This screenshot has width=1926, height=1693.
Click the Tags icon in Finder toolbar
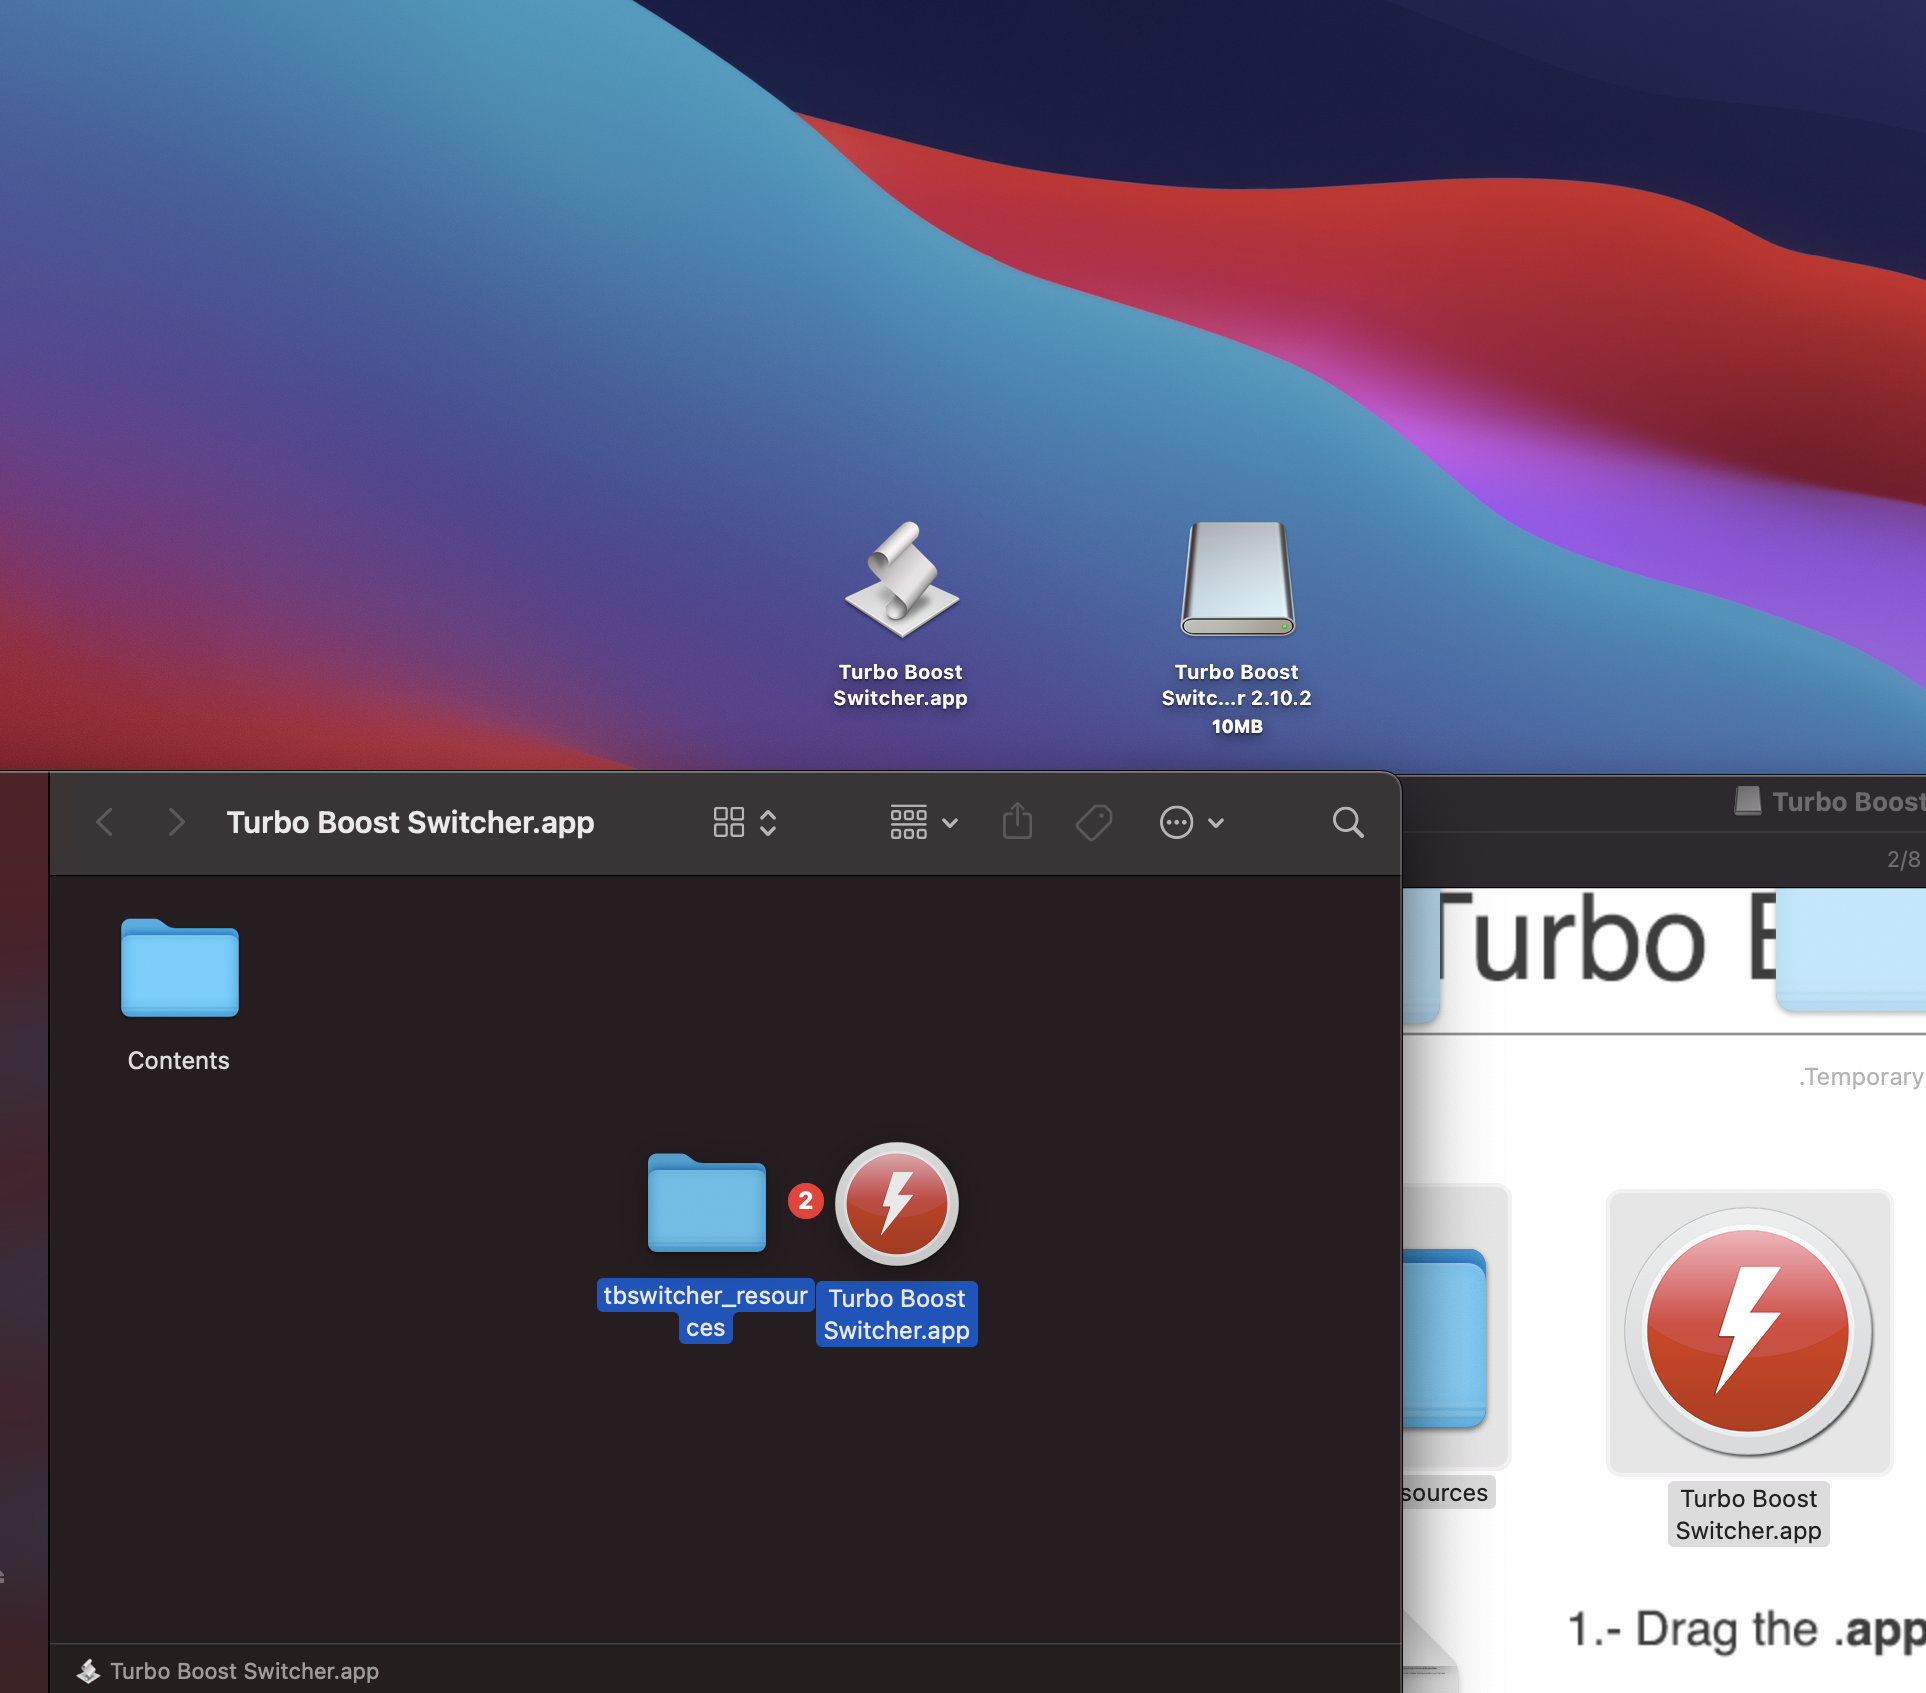coord(1094,822)
